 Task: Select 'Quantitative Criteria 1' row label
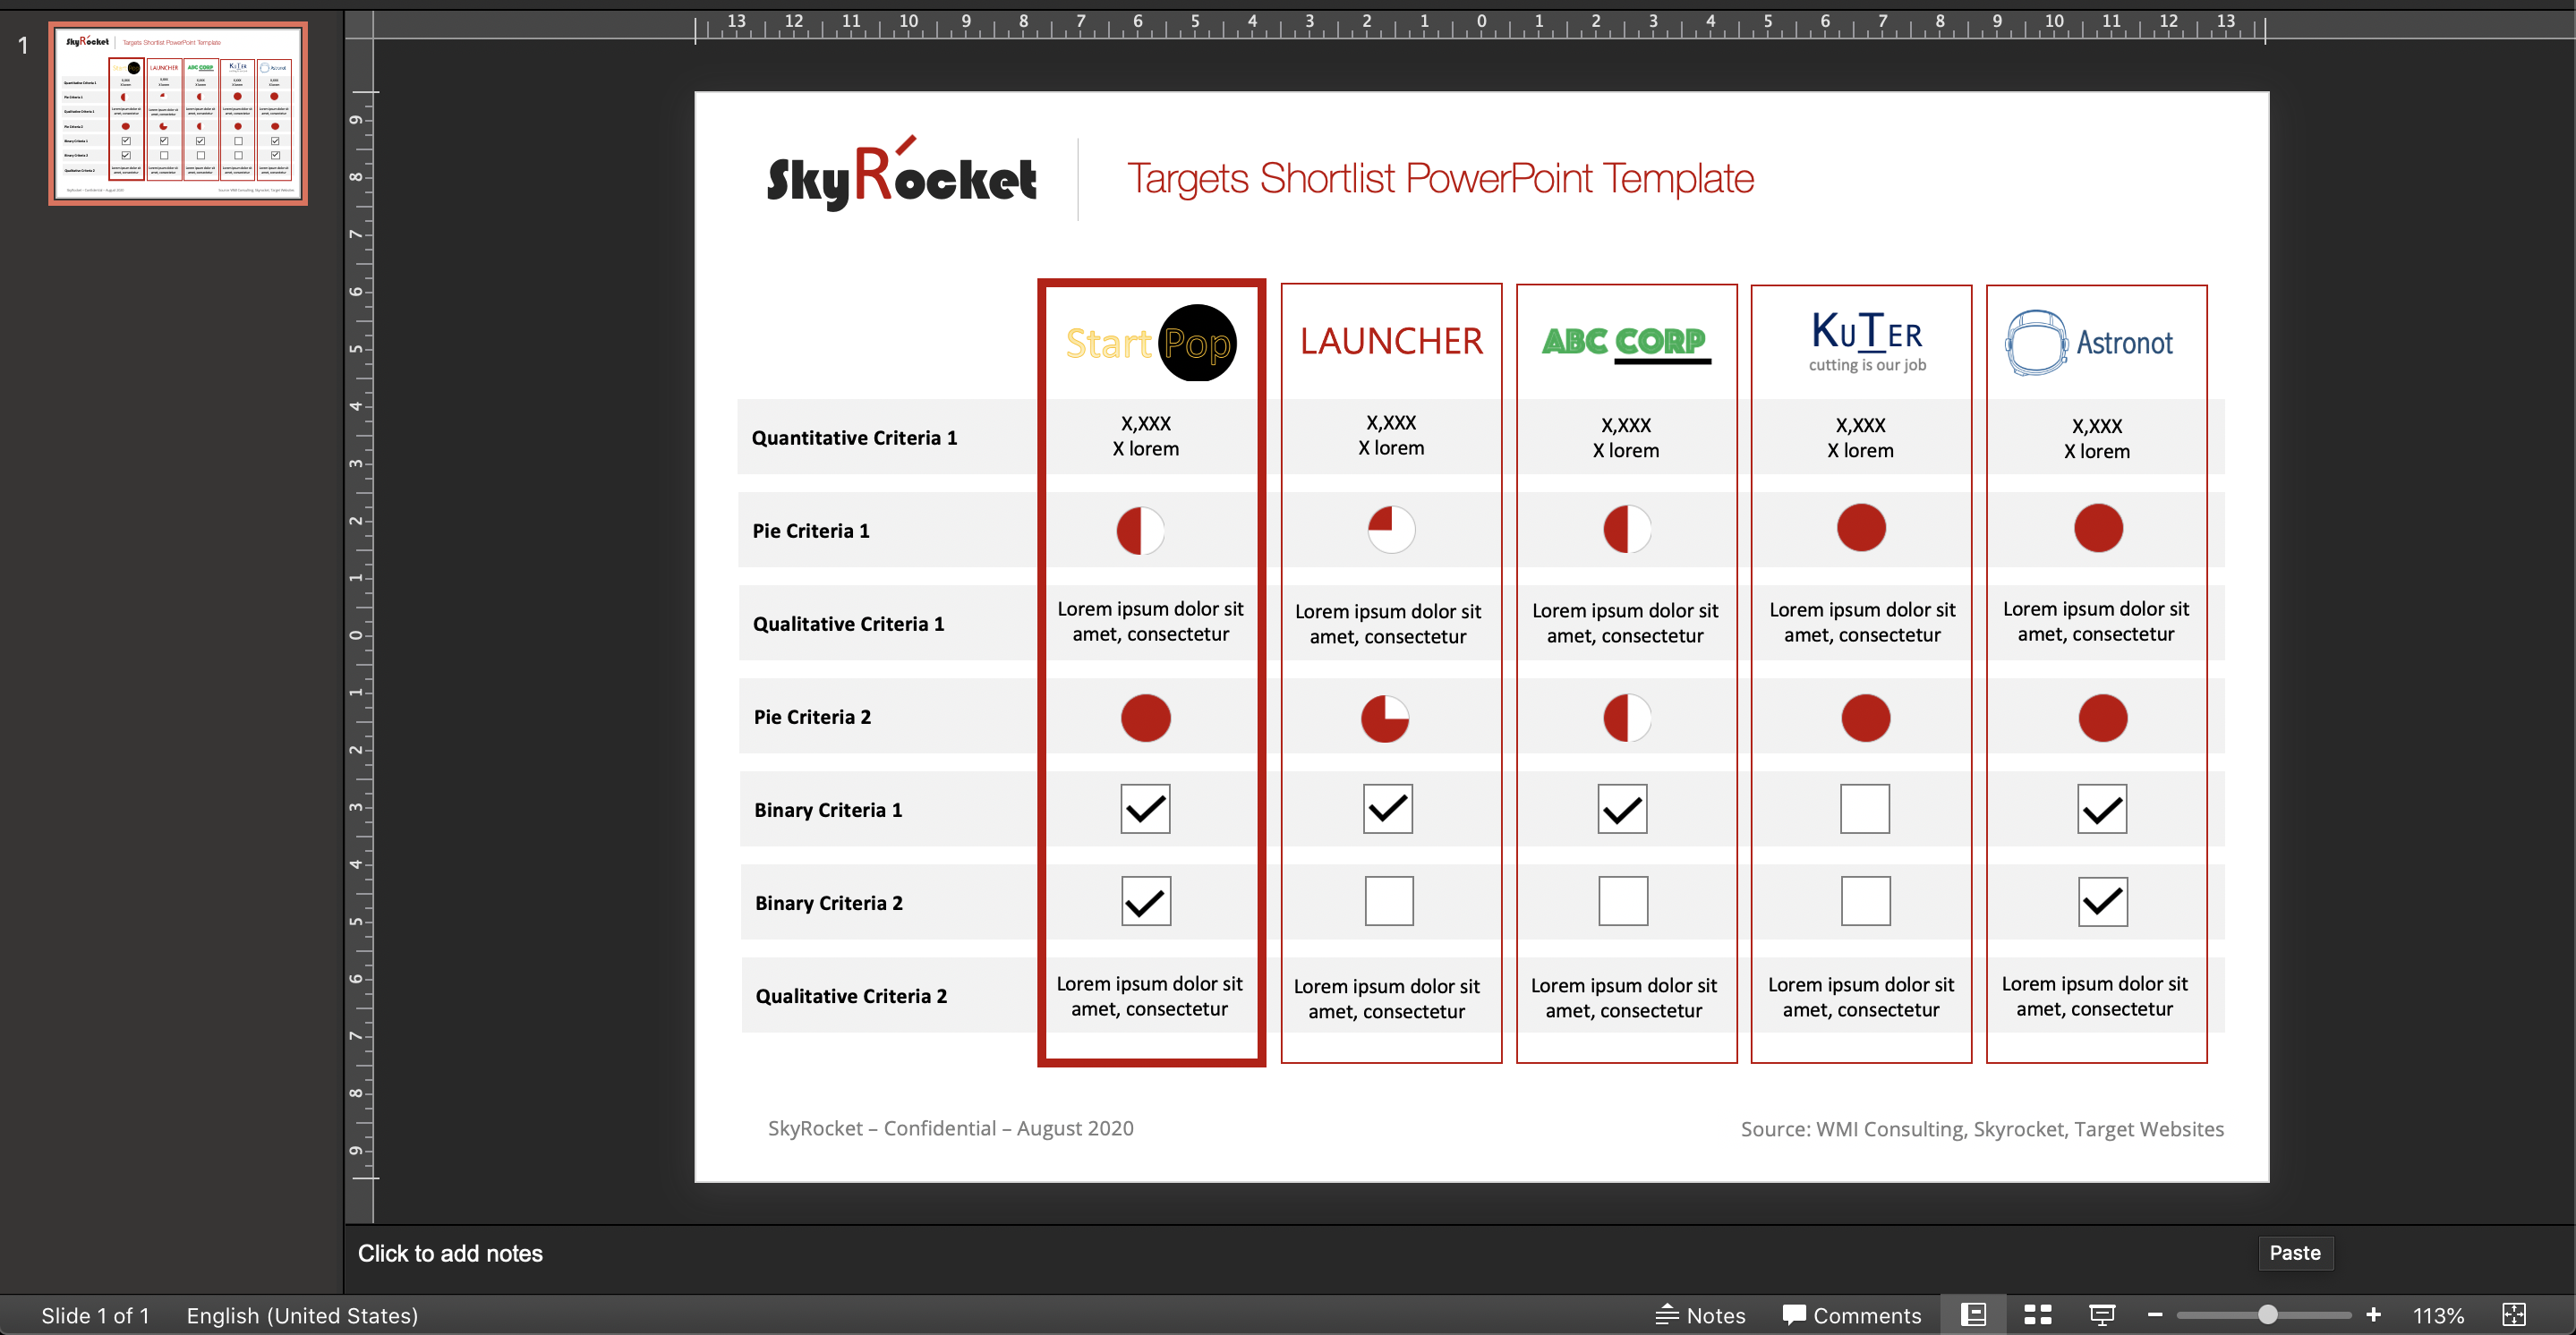854,438
